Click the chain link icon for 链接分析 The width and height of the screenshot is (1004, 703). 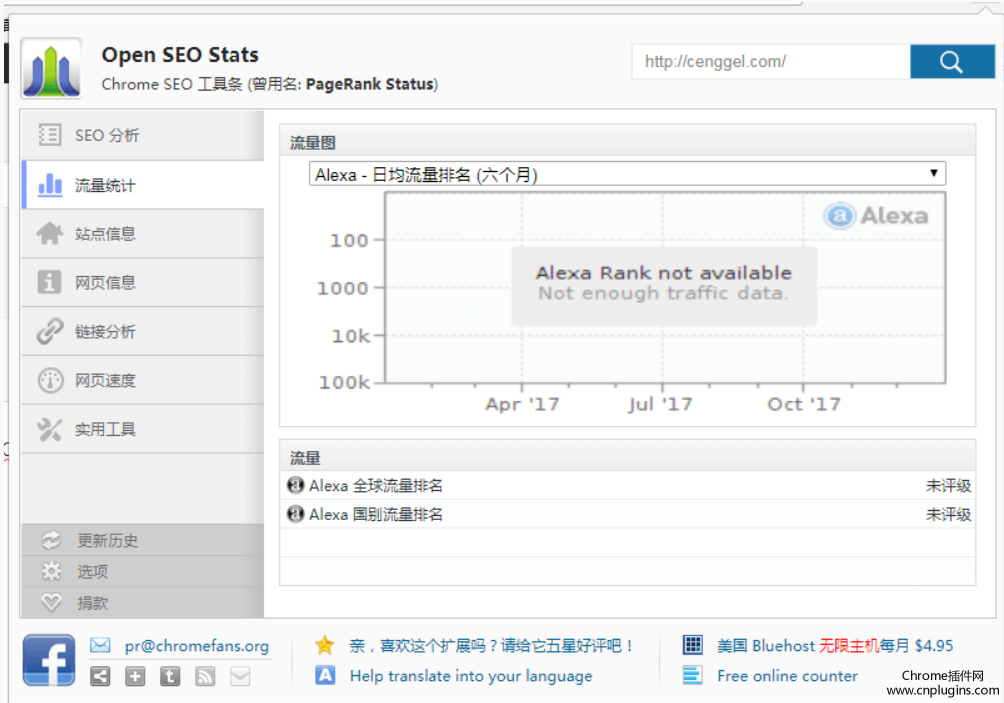pos(50,331)
